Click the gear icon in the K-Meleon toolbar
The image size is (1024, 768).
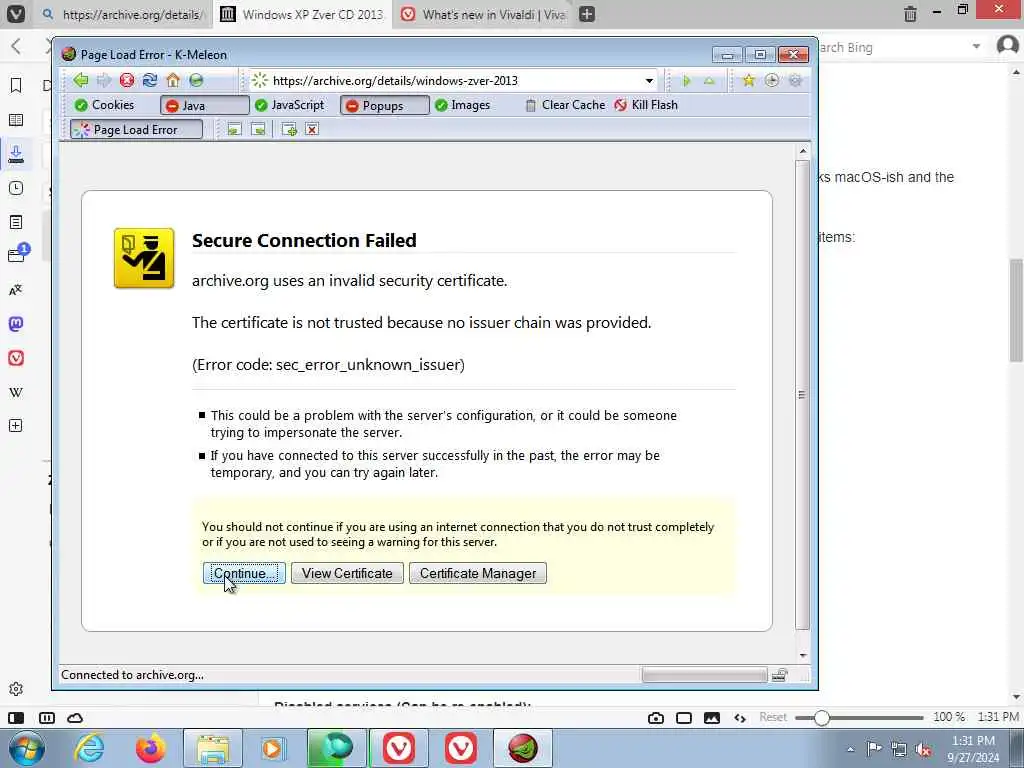(x=795, y=80)
